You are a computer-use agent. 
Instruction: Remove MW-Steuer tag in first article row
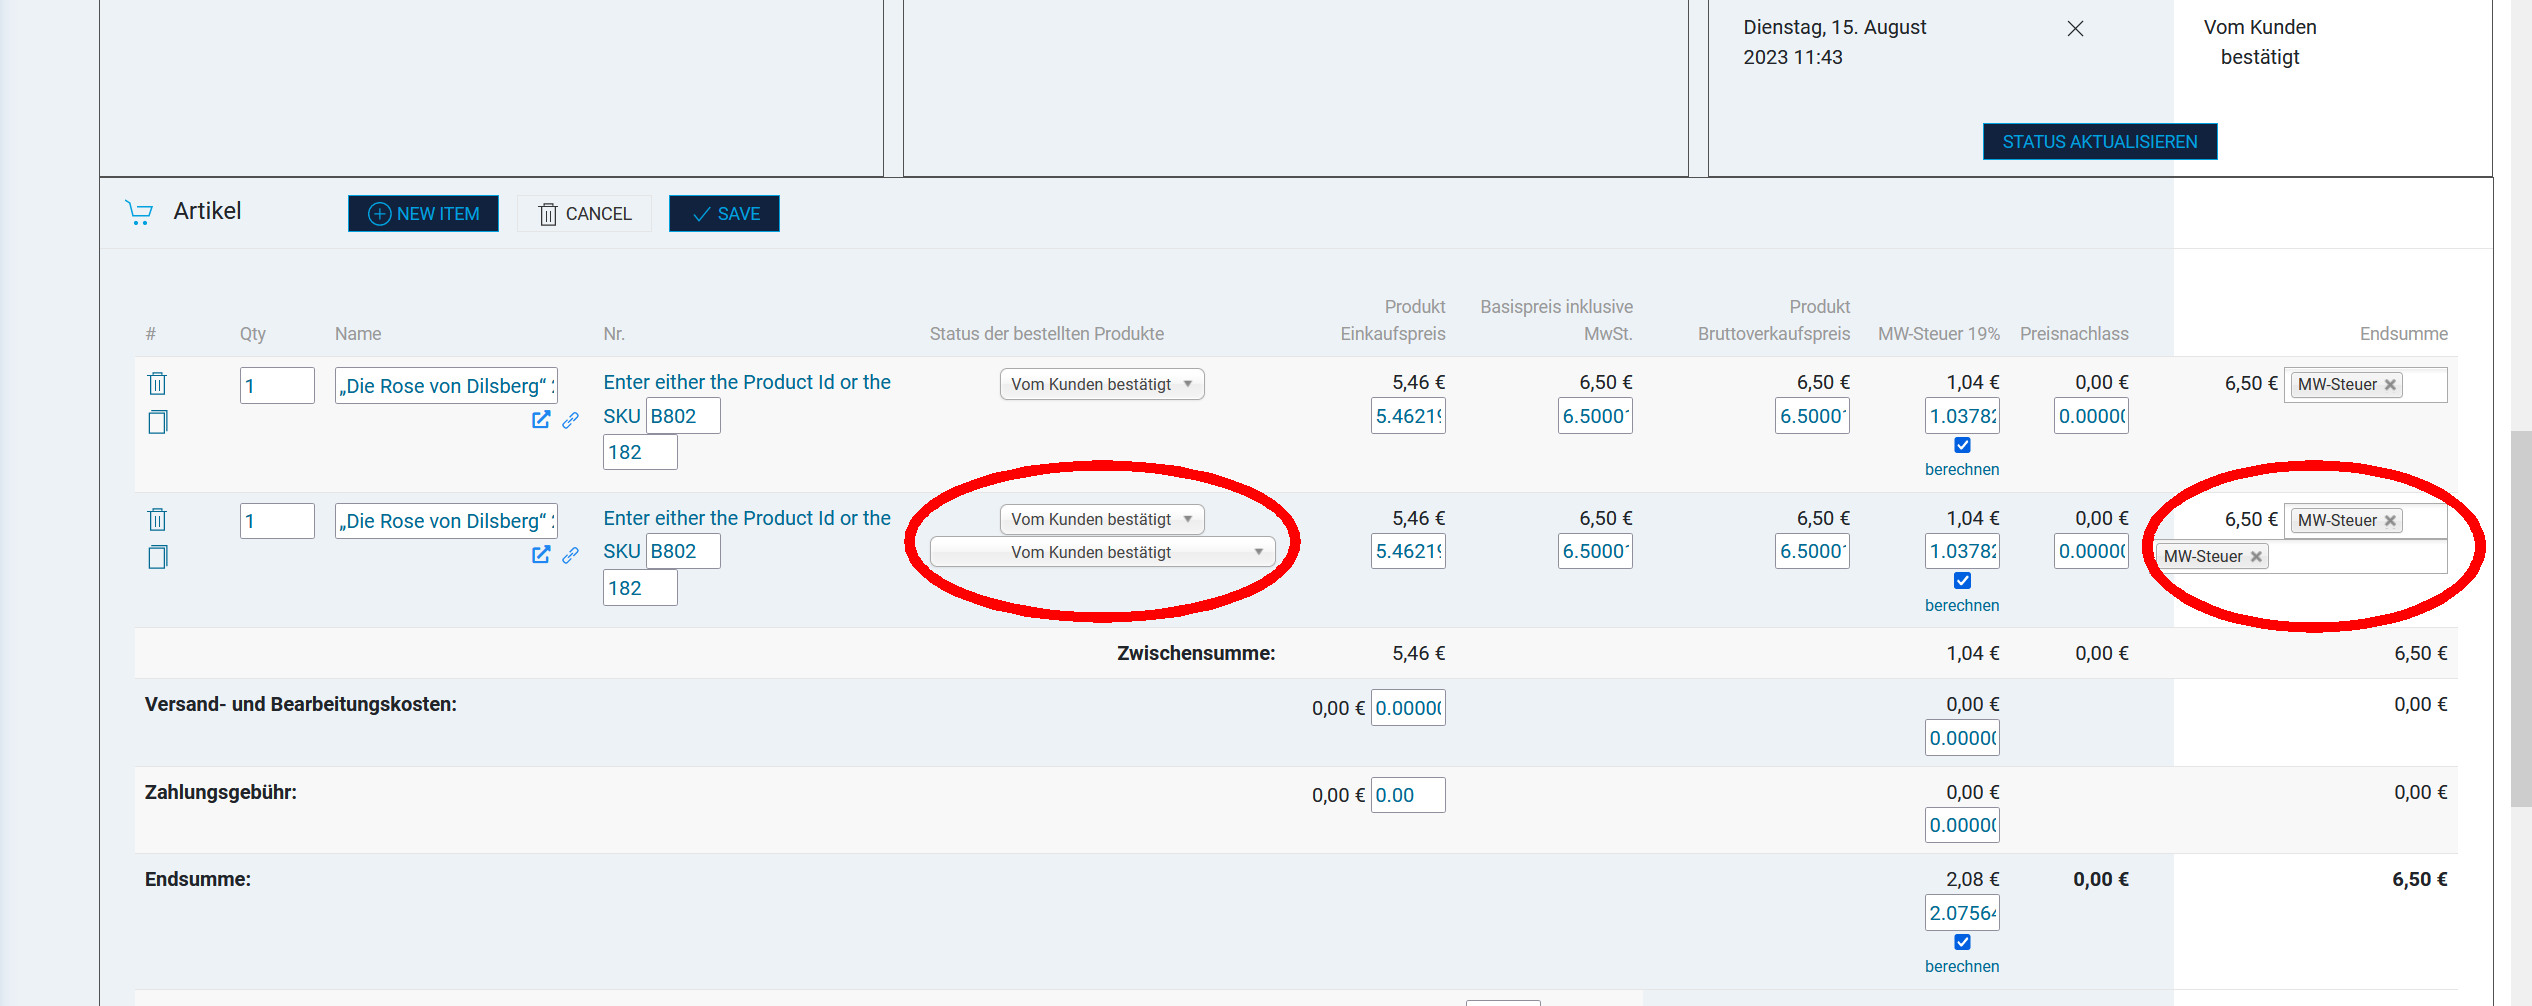coord(2390,385)
